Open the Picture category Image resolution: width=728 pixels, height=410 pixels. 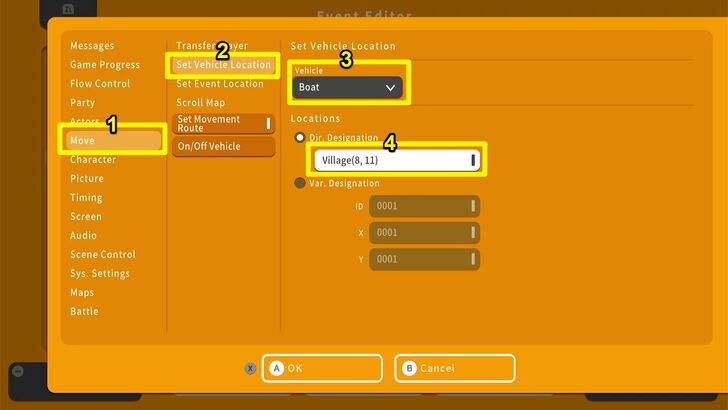tap(87, 179)
